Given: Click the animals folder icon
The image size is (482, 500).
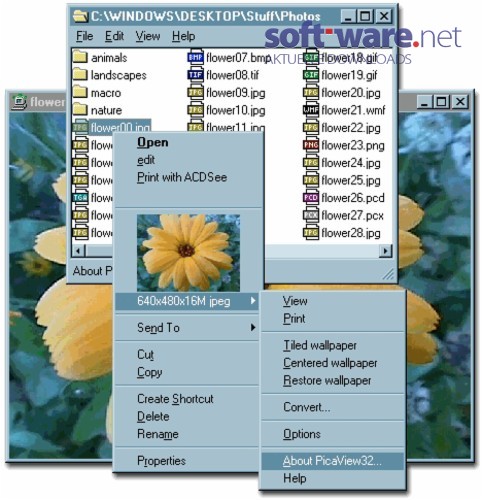Looking at the screenshot, I should click(80, 57).
